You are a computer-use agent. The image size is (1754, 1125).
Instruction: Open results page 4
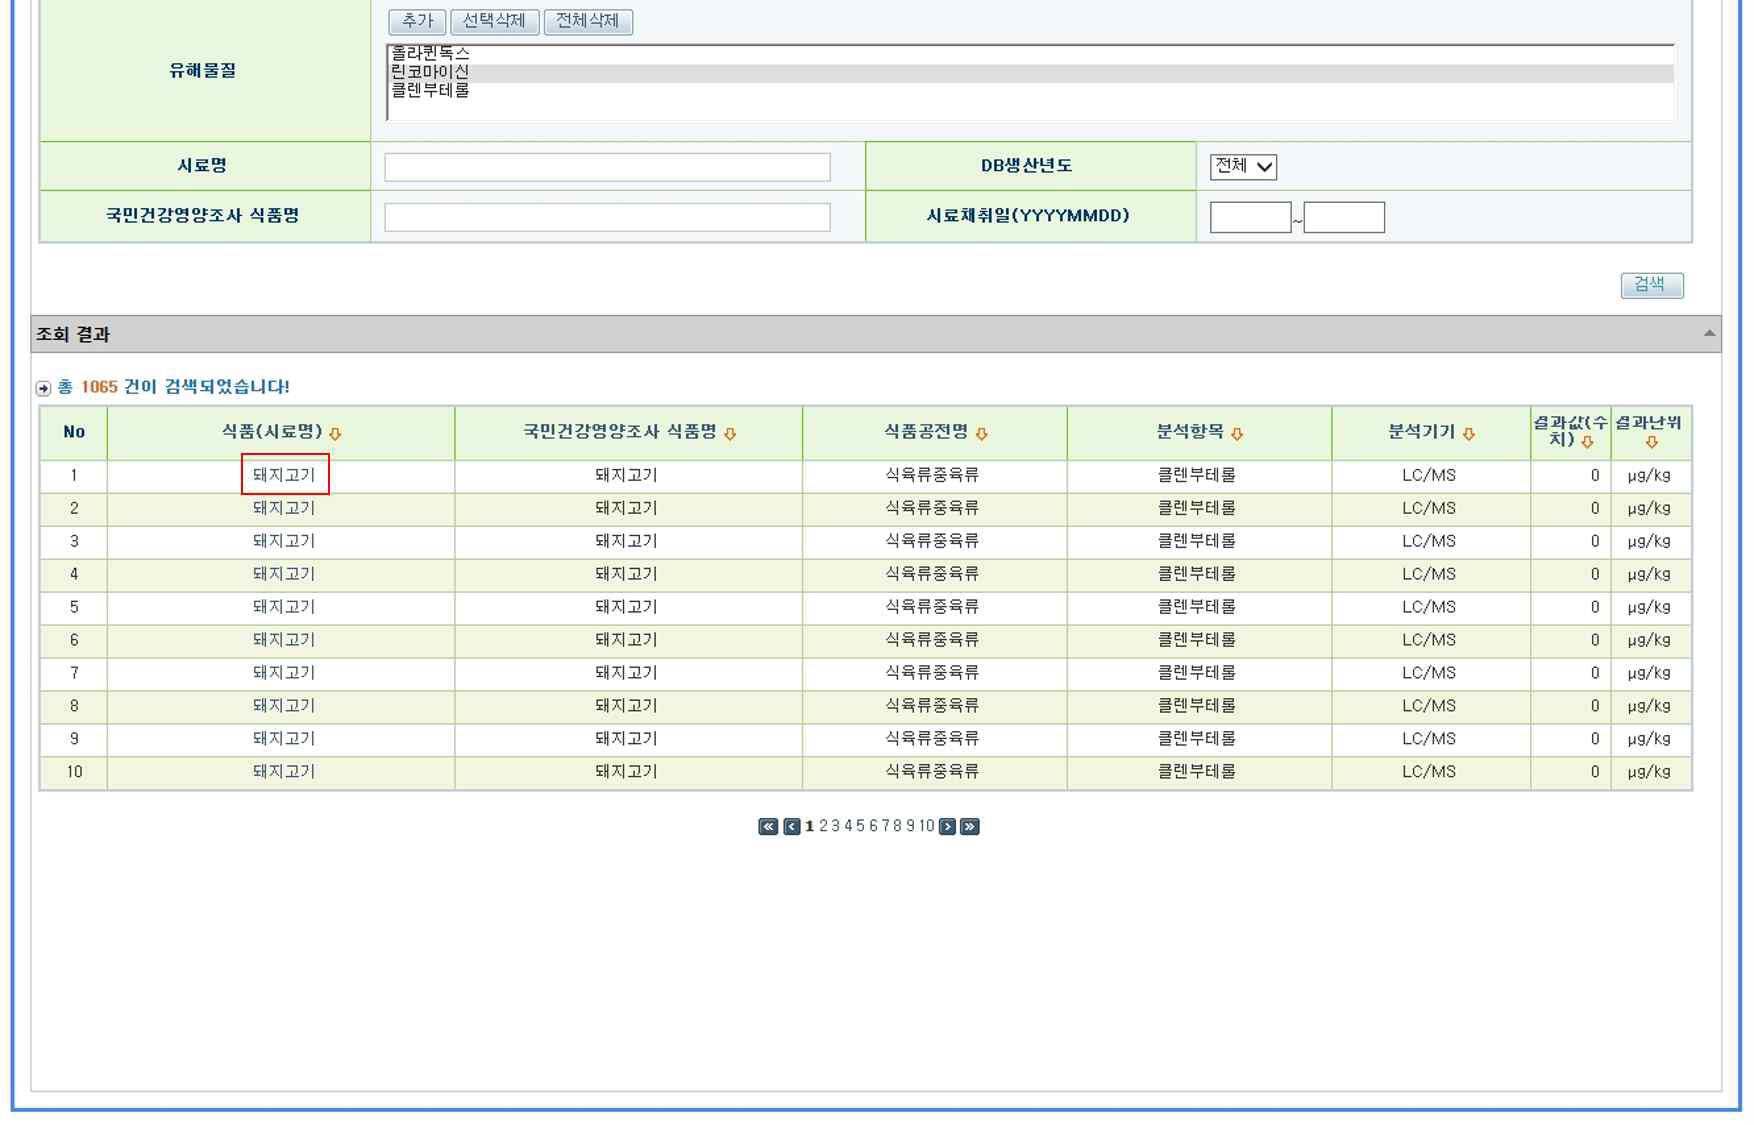tap(848, 826)
